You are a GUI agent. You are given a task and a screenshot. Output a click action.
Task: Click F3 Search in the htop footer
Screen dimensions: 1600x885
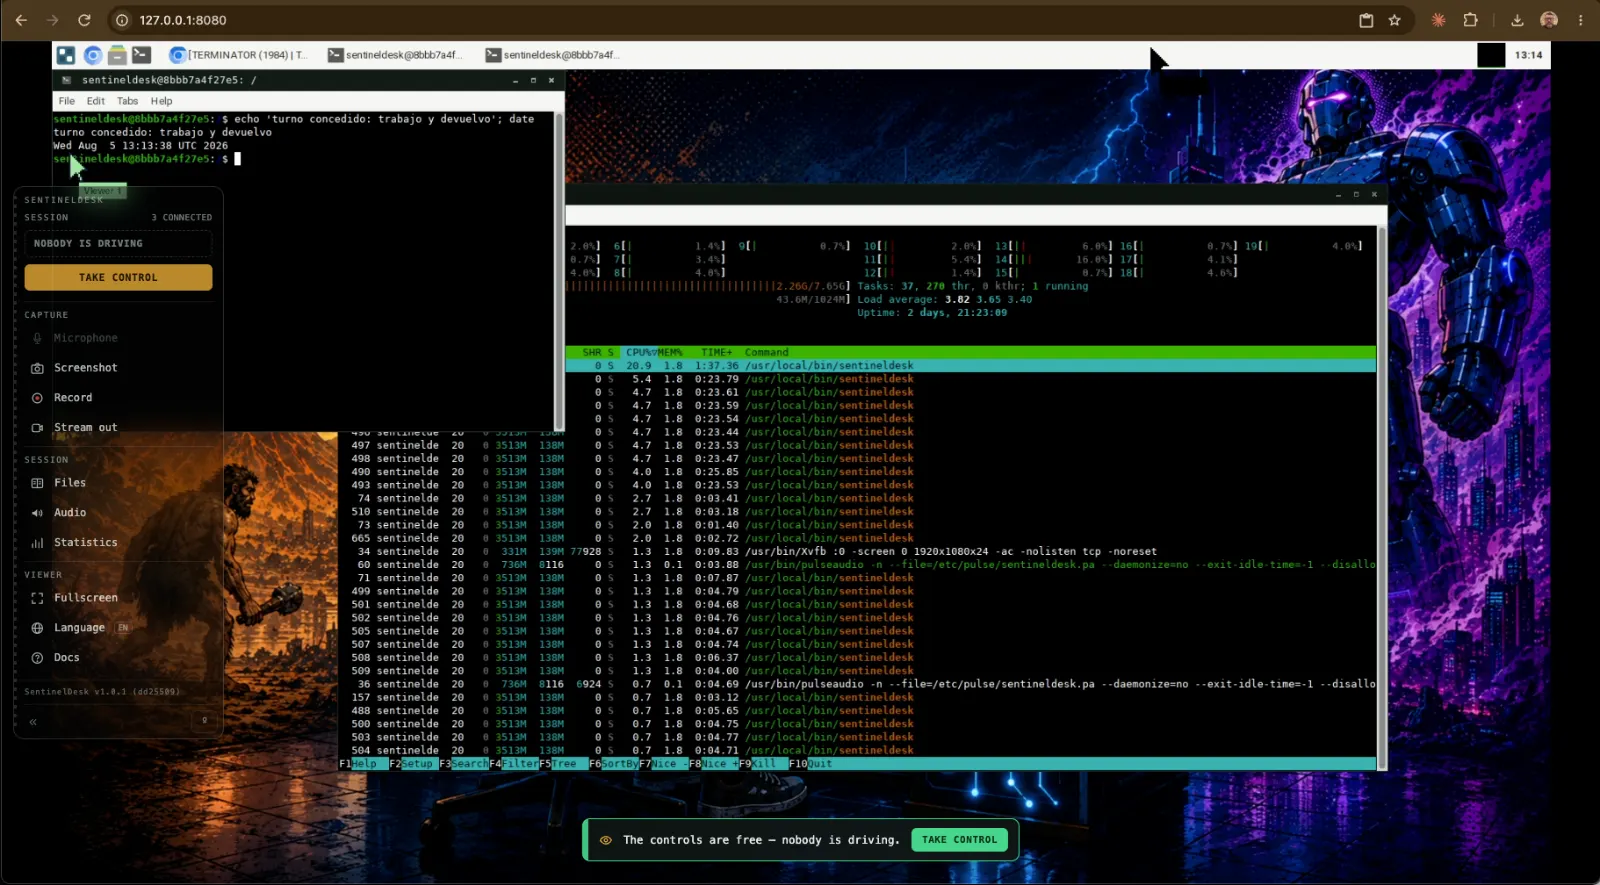[464, 764]
